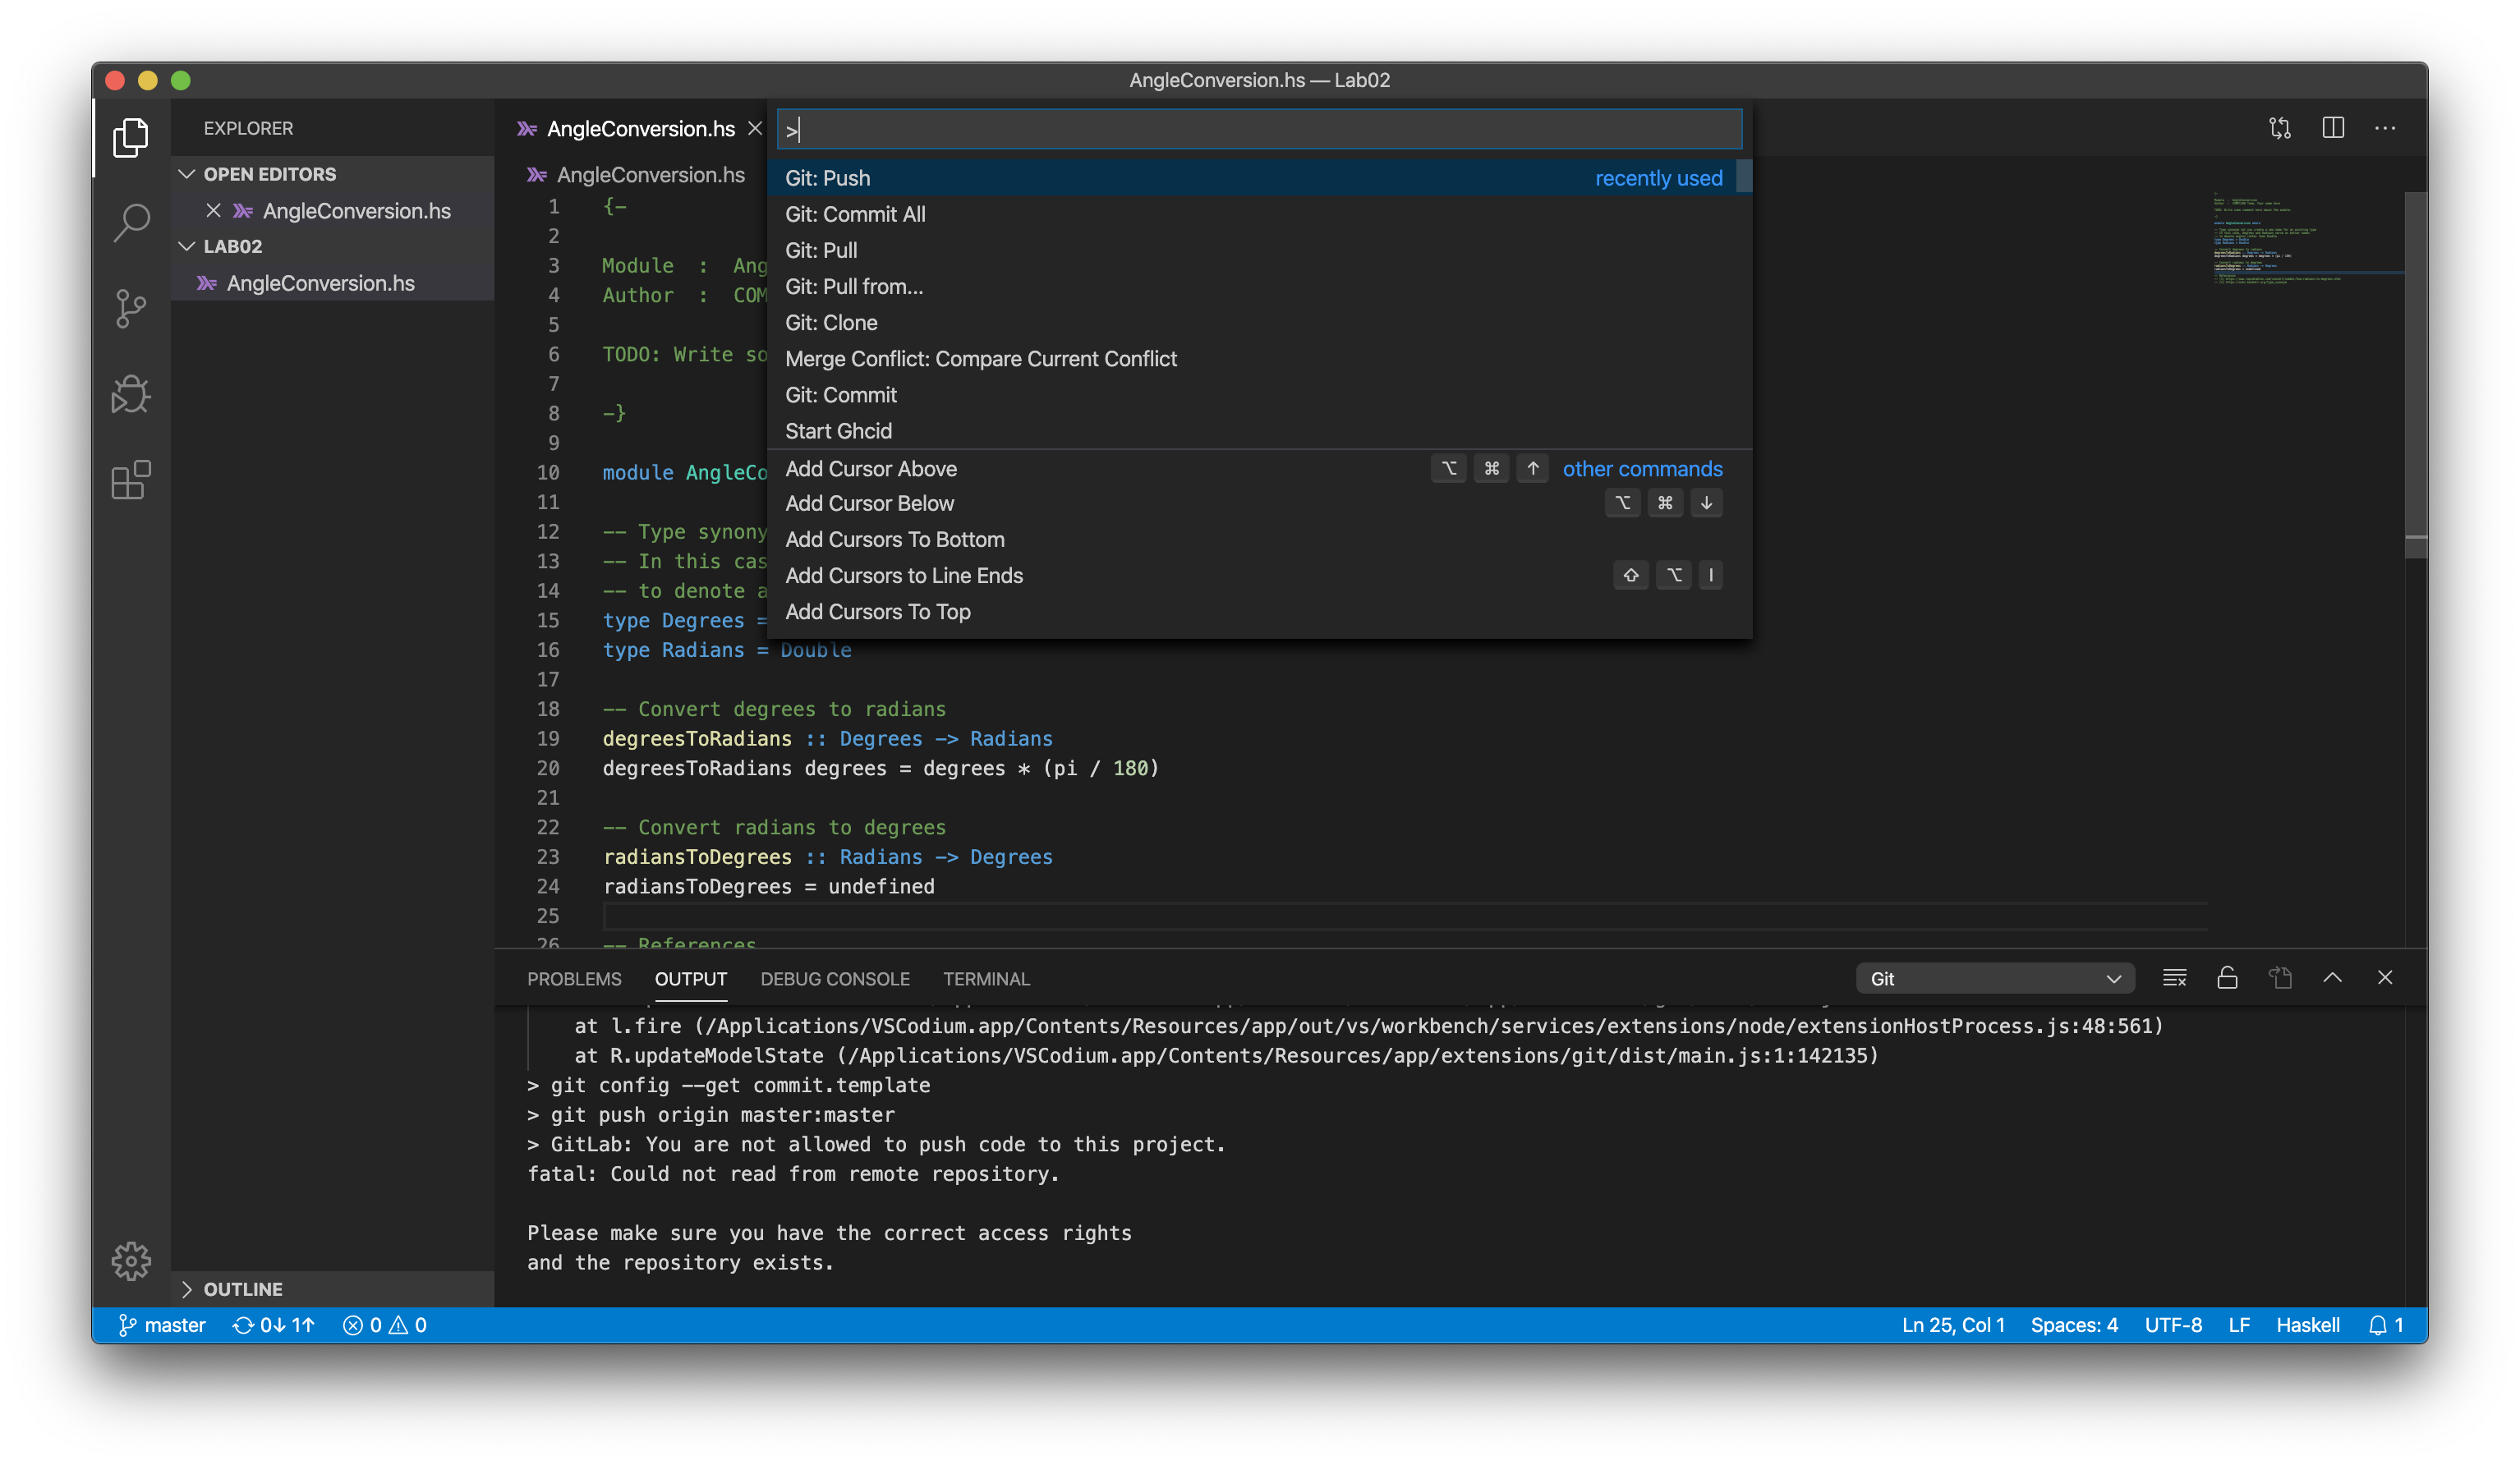Open the Search view in activity bar
2520x1465 pixels.
coord(131,222)
